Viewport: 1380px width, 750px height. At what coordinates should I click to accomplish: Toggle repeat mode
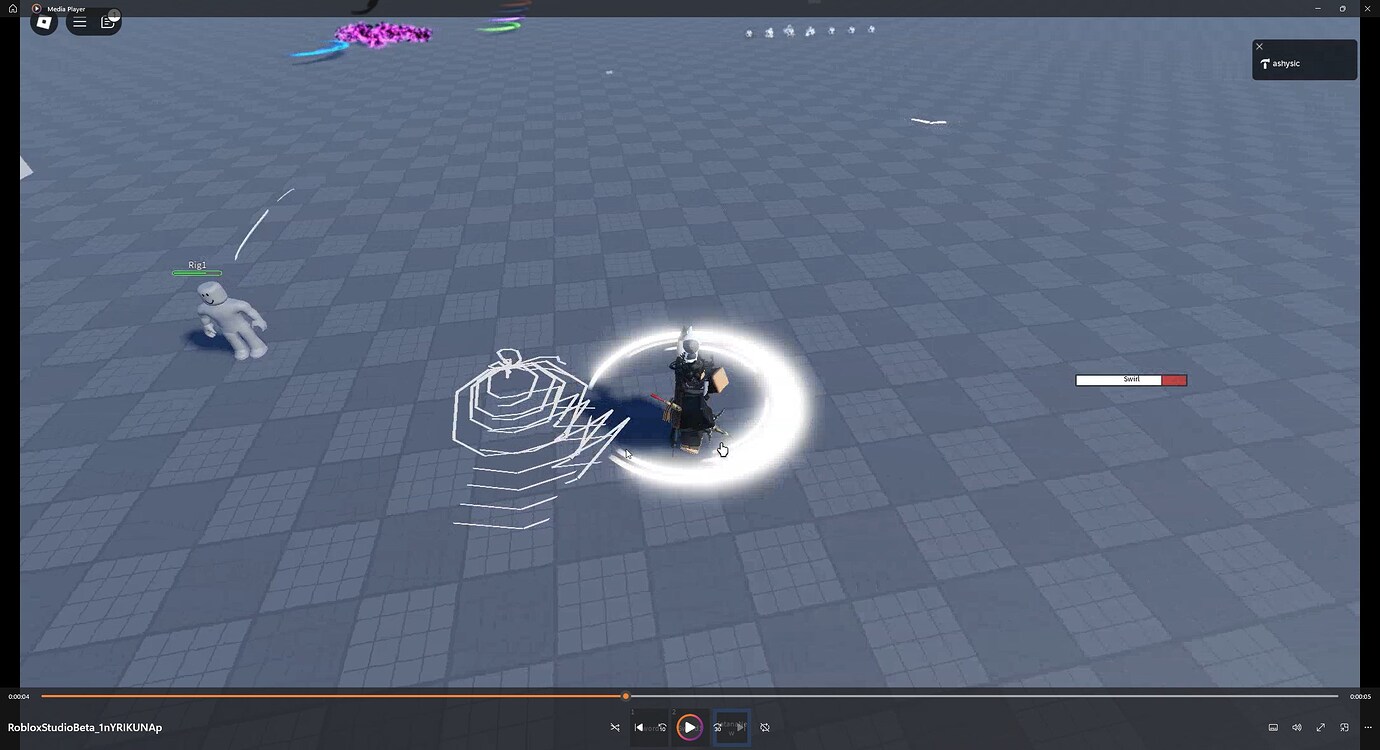(765, 727)
